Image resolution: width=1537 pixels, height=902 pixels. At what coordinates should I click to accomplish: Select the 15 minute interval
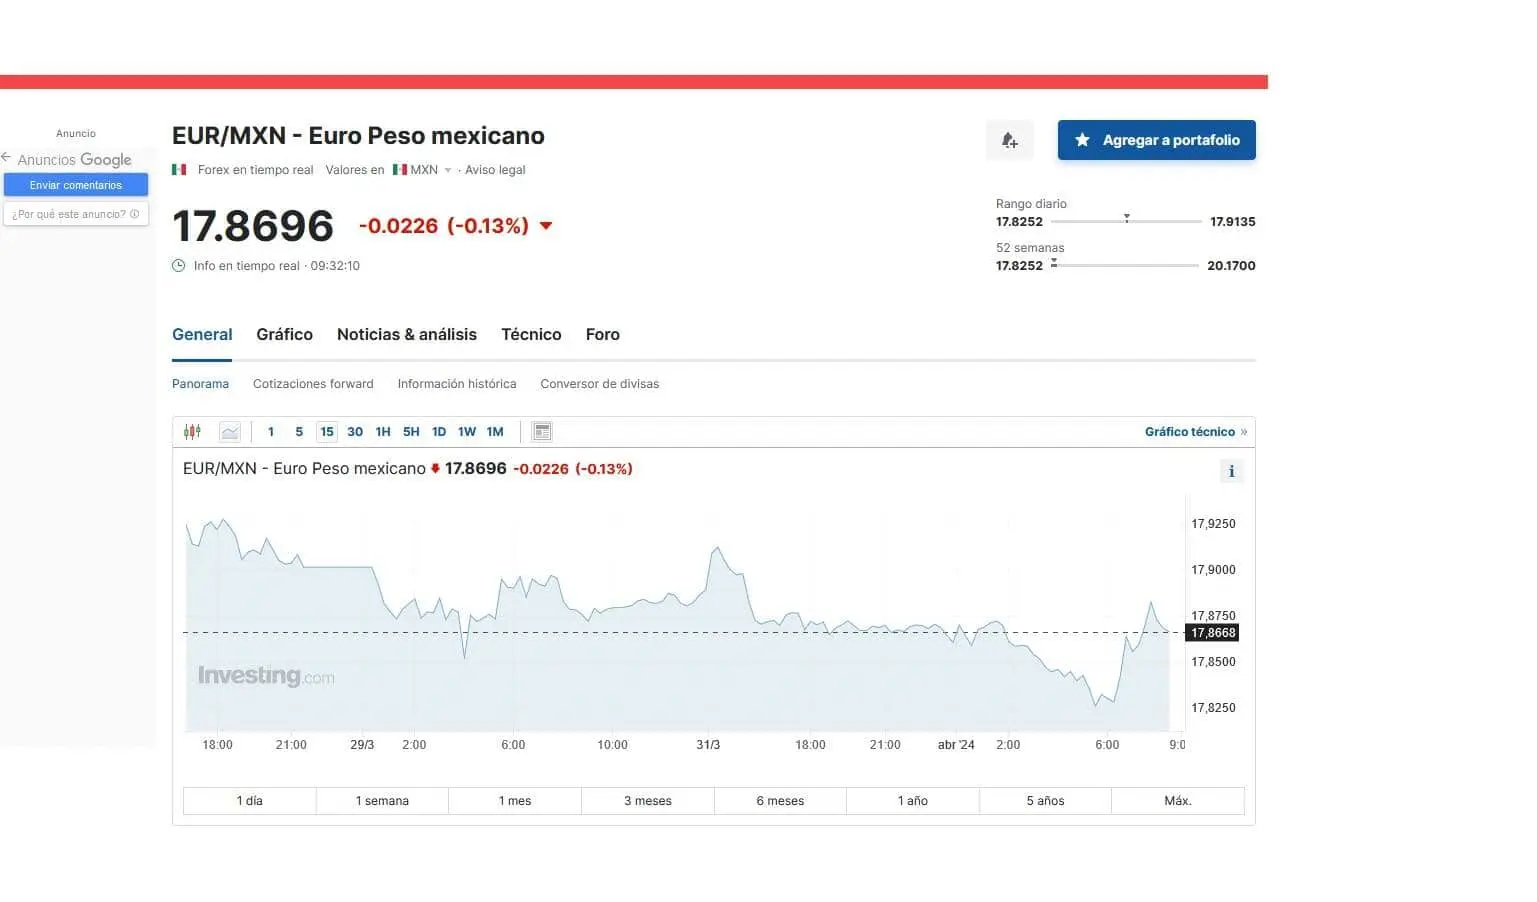pos(327,432)
